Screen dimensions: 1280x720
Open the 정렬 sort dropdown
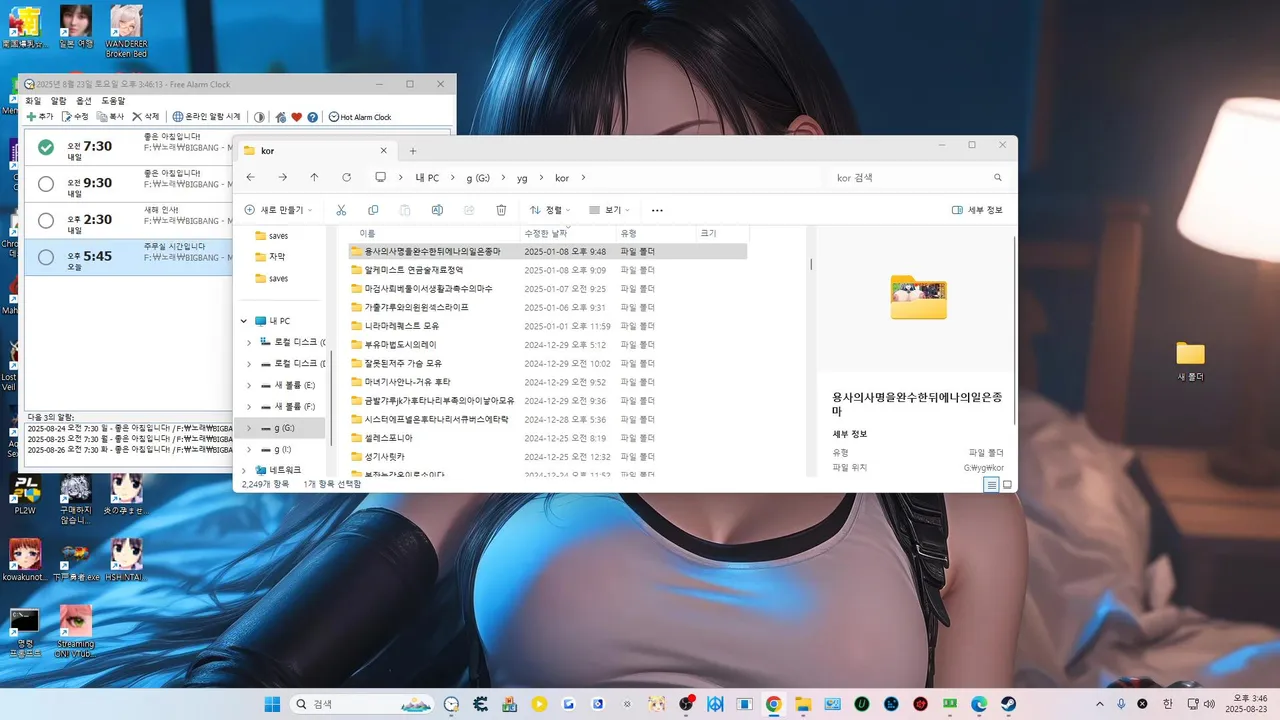click(x=550, y=210)
